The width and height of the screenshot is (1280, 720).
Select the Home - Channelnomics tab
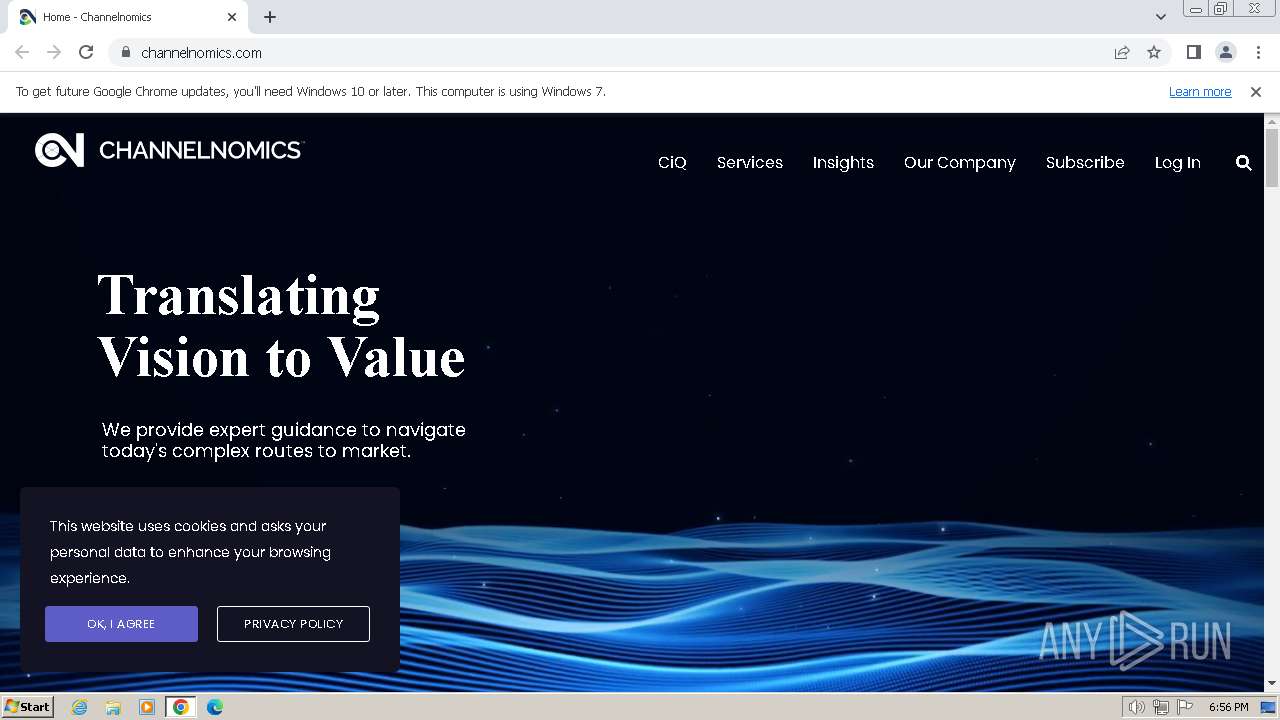[126, 17]
